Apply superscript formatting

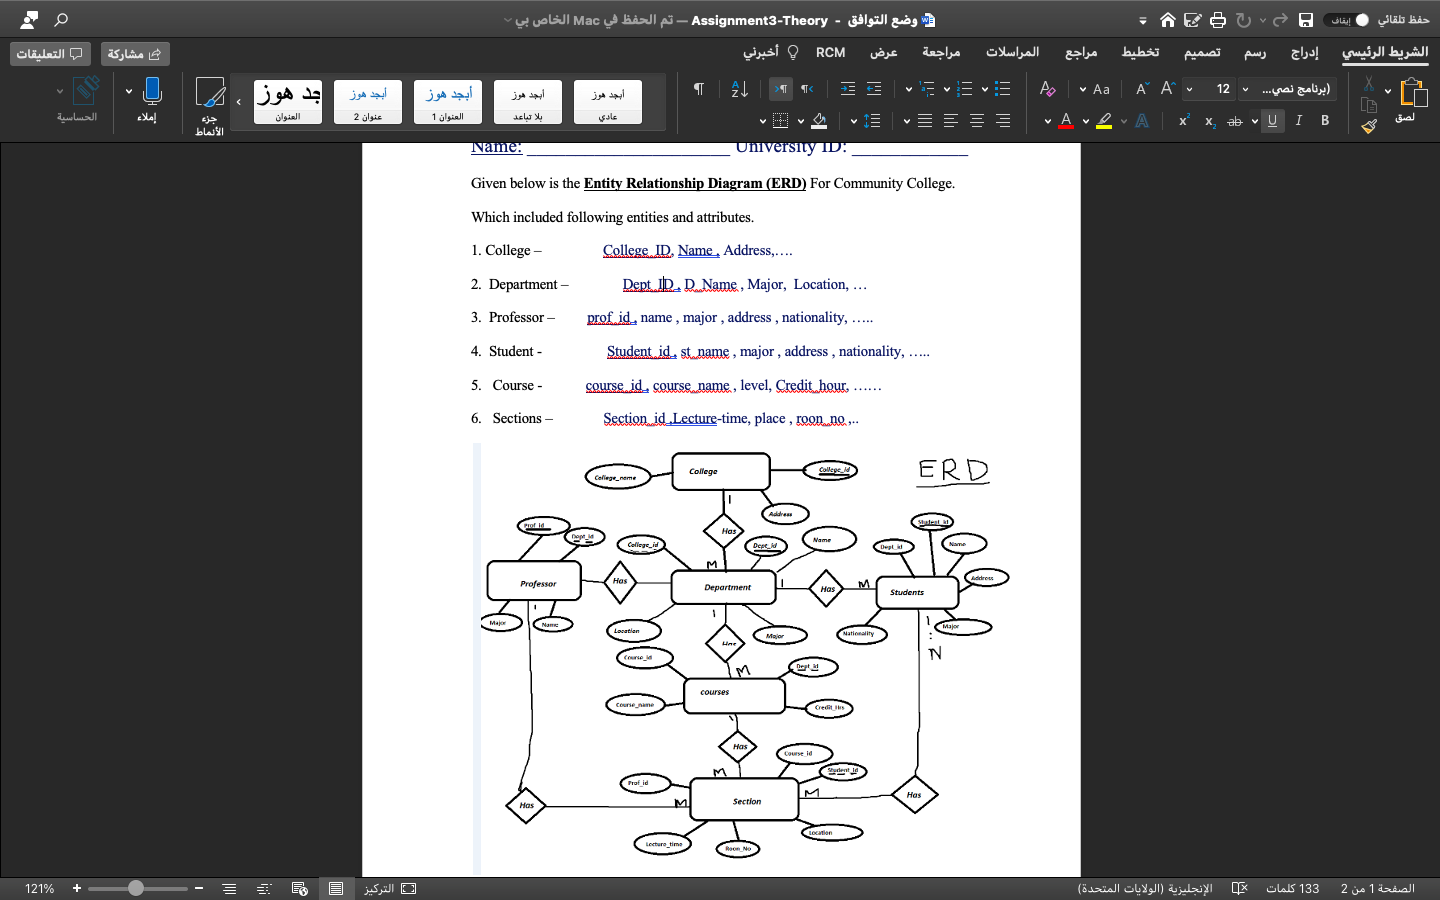(x=1183, y=120)
